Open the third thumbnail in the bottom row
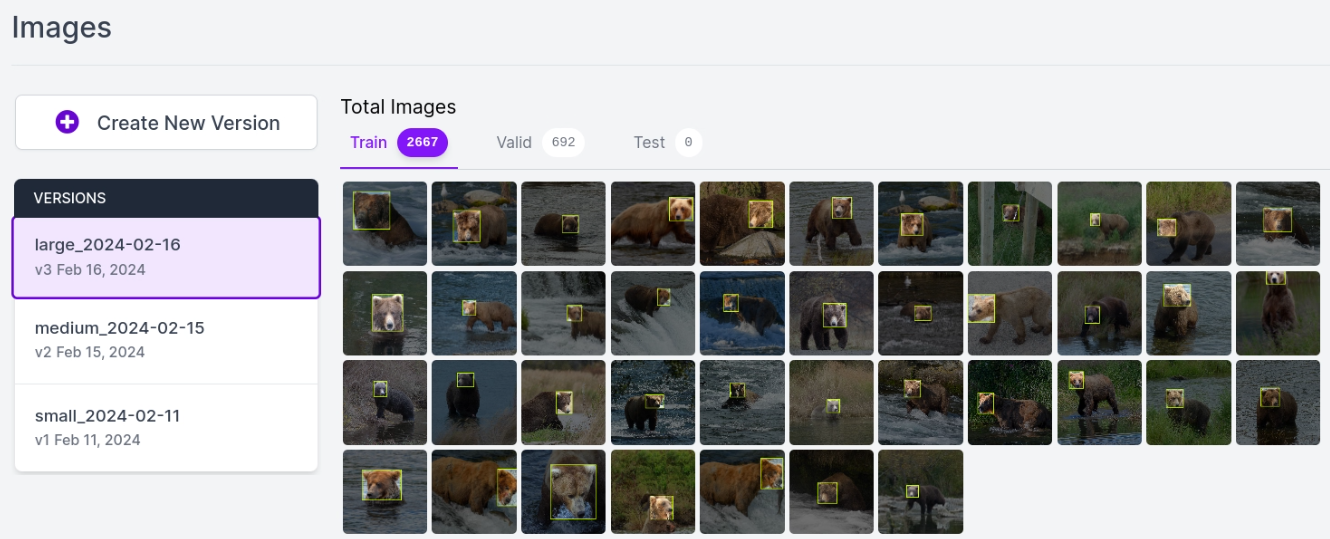 tap(564, 492)
